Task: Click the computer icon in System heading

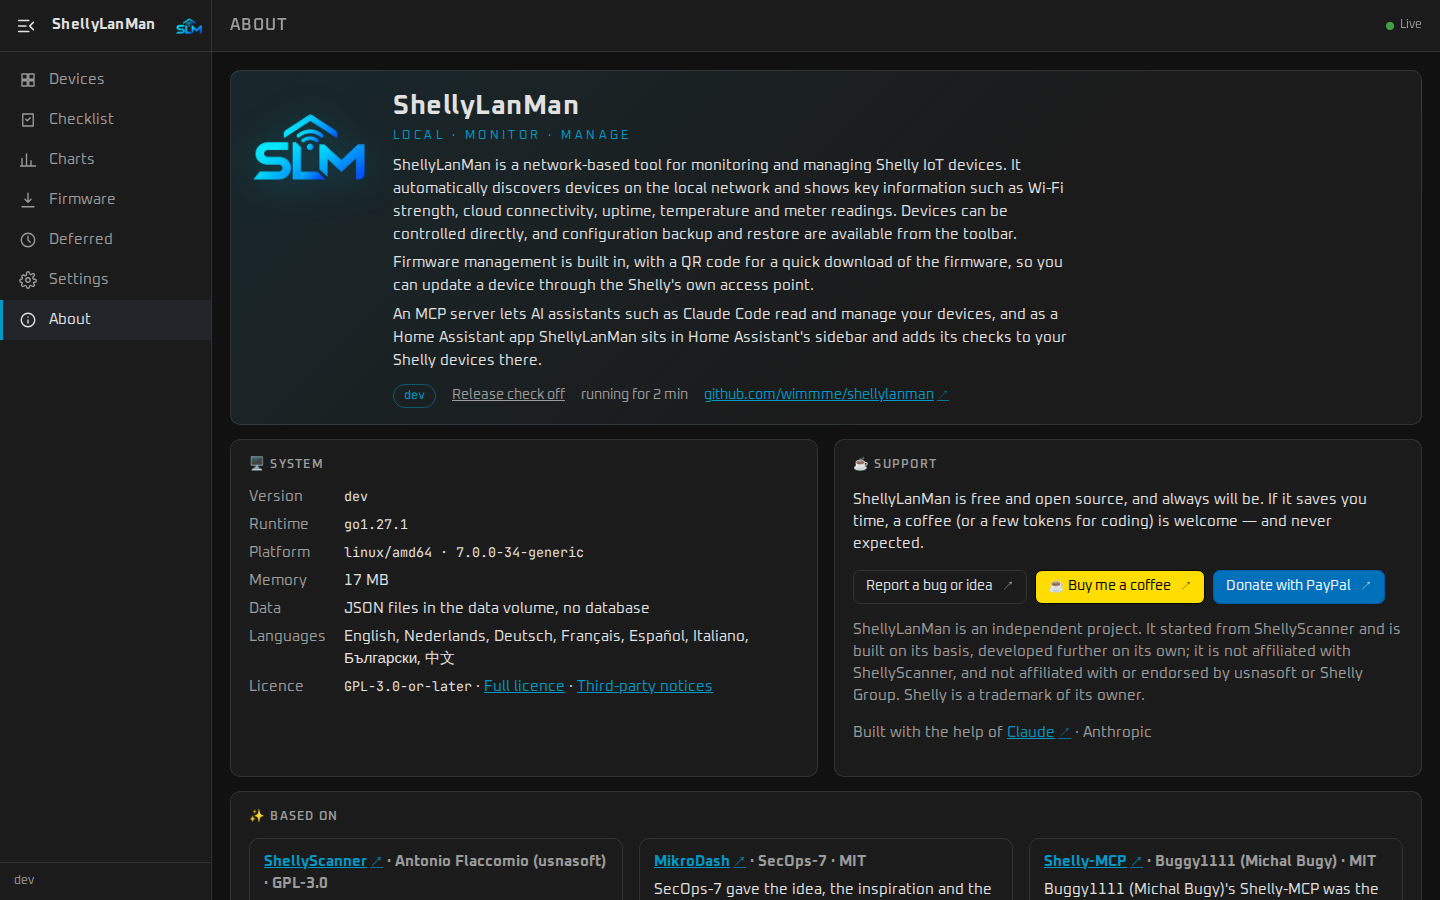Action: [257, 464]
